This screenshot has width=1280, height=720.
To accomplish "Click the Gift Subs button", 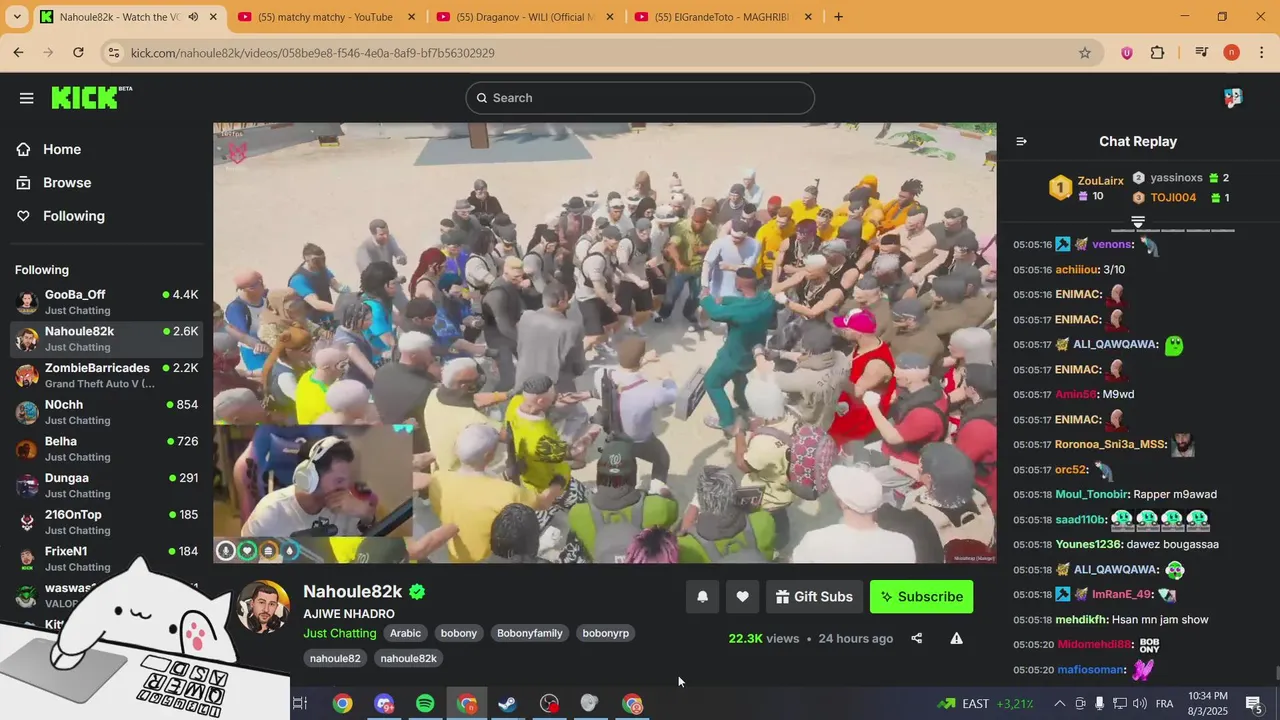I will click(x=814, y=597).
